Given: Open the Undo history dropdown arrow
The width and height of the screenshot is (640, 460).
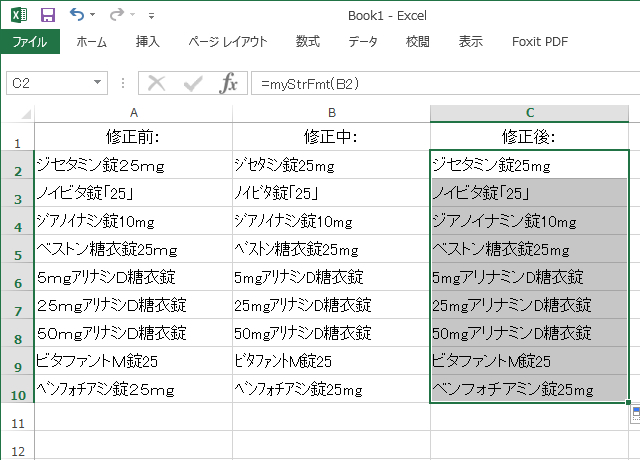Looking at the screenshot, I should pos(93,16).
